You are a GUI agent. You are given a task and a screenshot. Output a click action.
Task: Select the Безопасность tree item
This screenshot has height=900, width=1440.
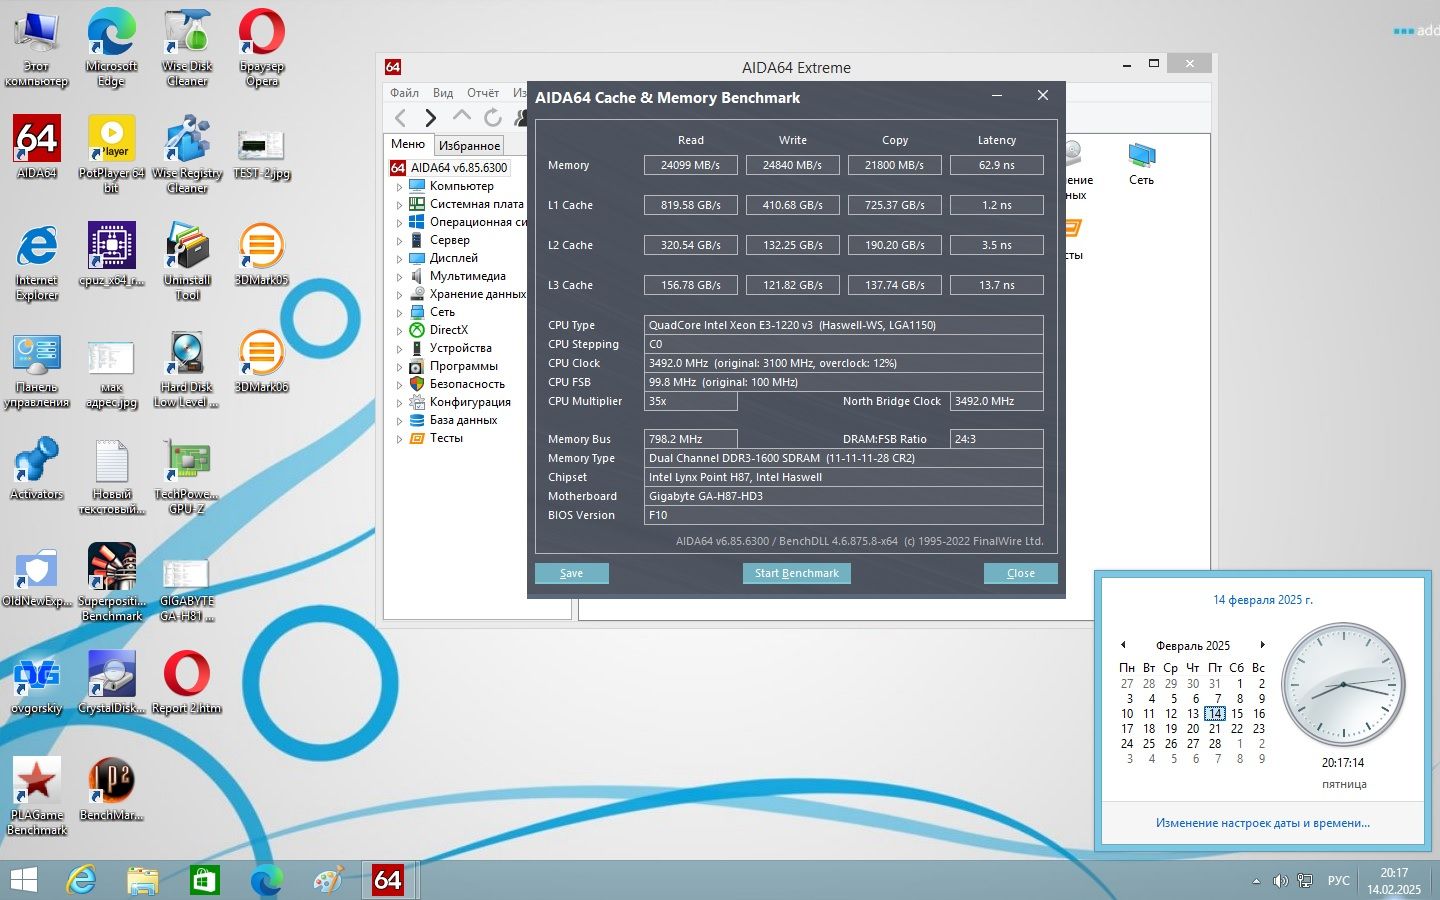(x=457, y=384)
